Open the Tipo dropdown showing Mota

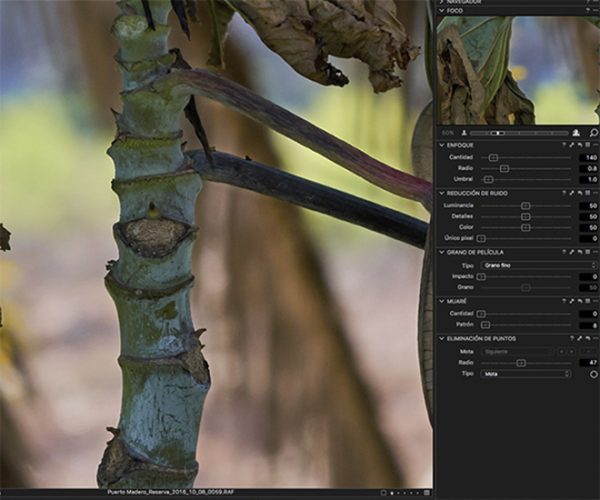point(526,374)
